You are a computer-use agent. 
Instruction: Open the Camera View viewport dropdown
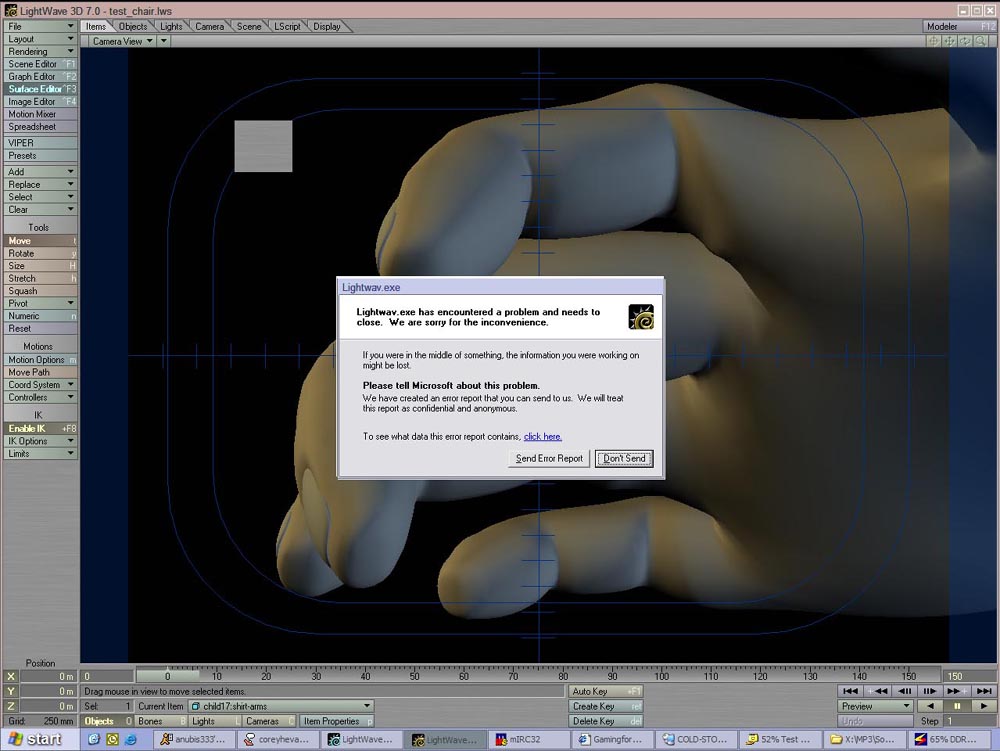pos(122,41)
